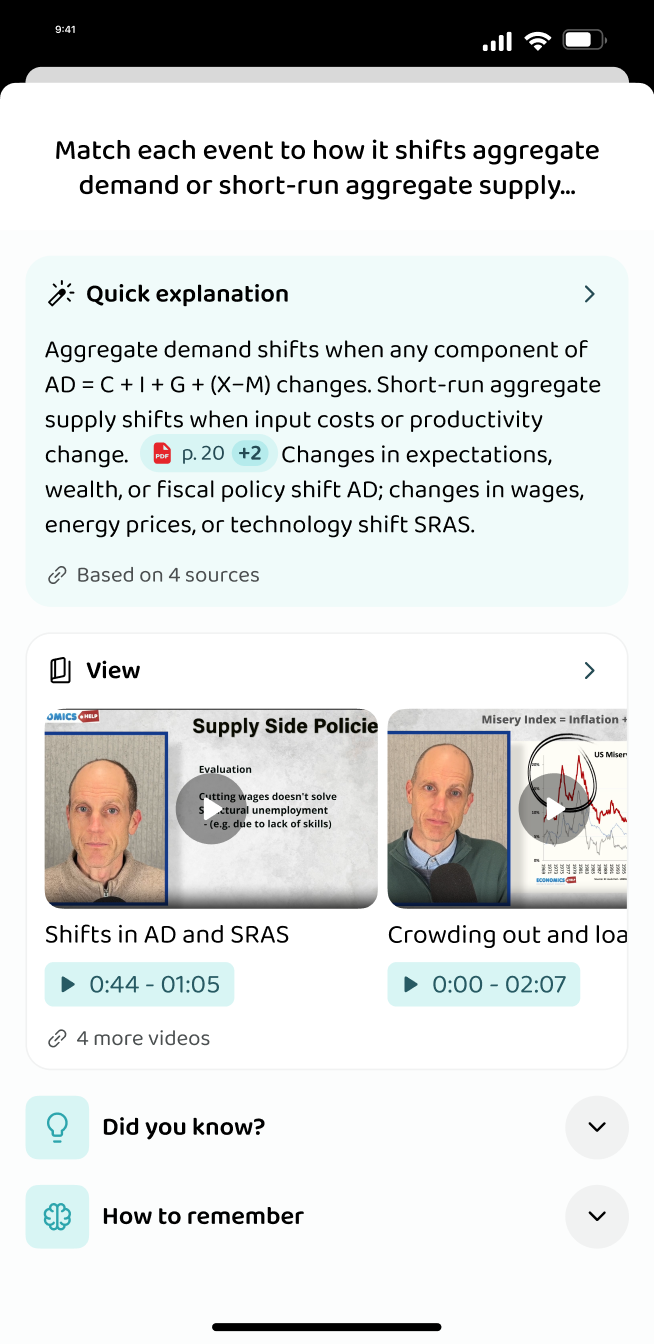
Task: Click the Based on 4 sources link
Action: [154, 575]
